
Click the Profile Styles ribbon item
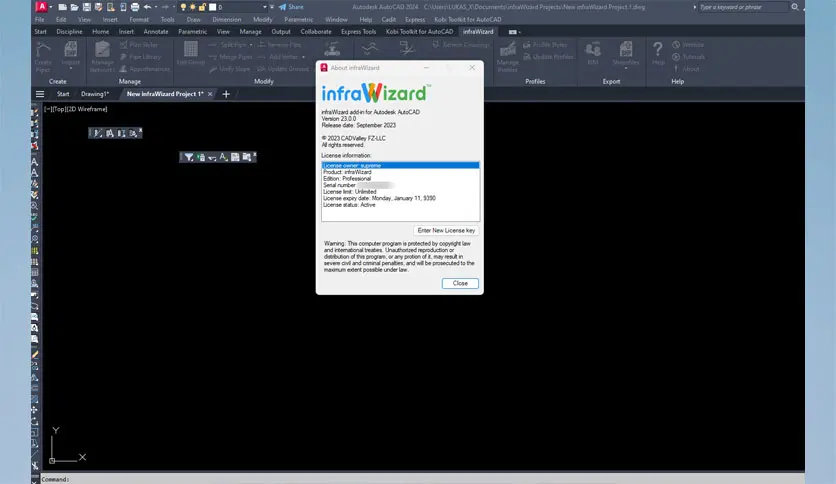coord(545,45)
